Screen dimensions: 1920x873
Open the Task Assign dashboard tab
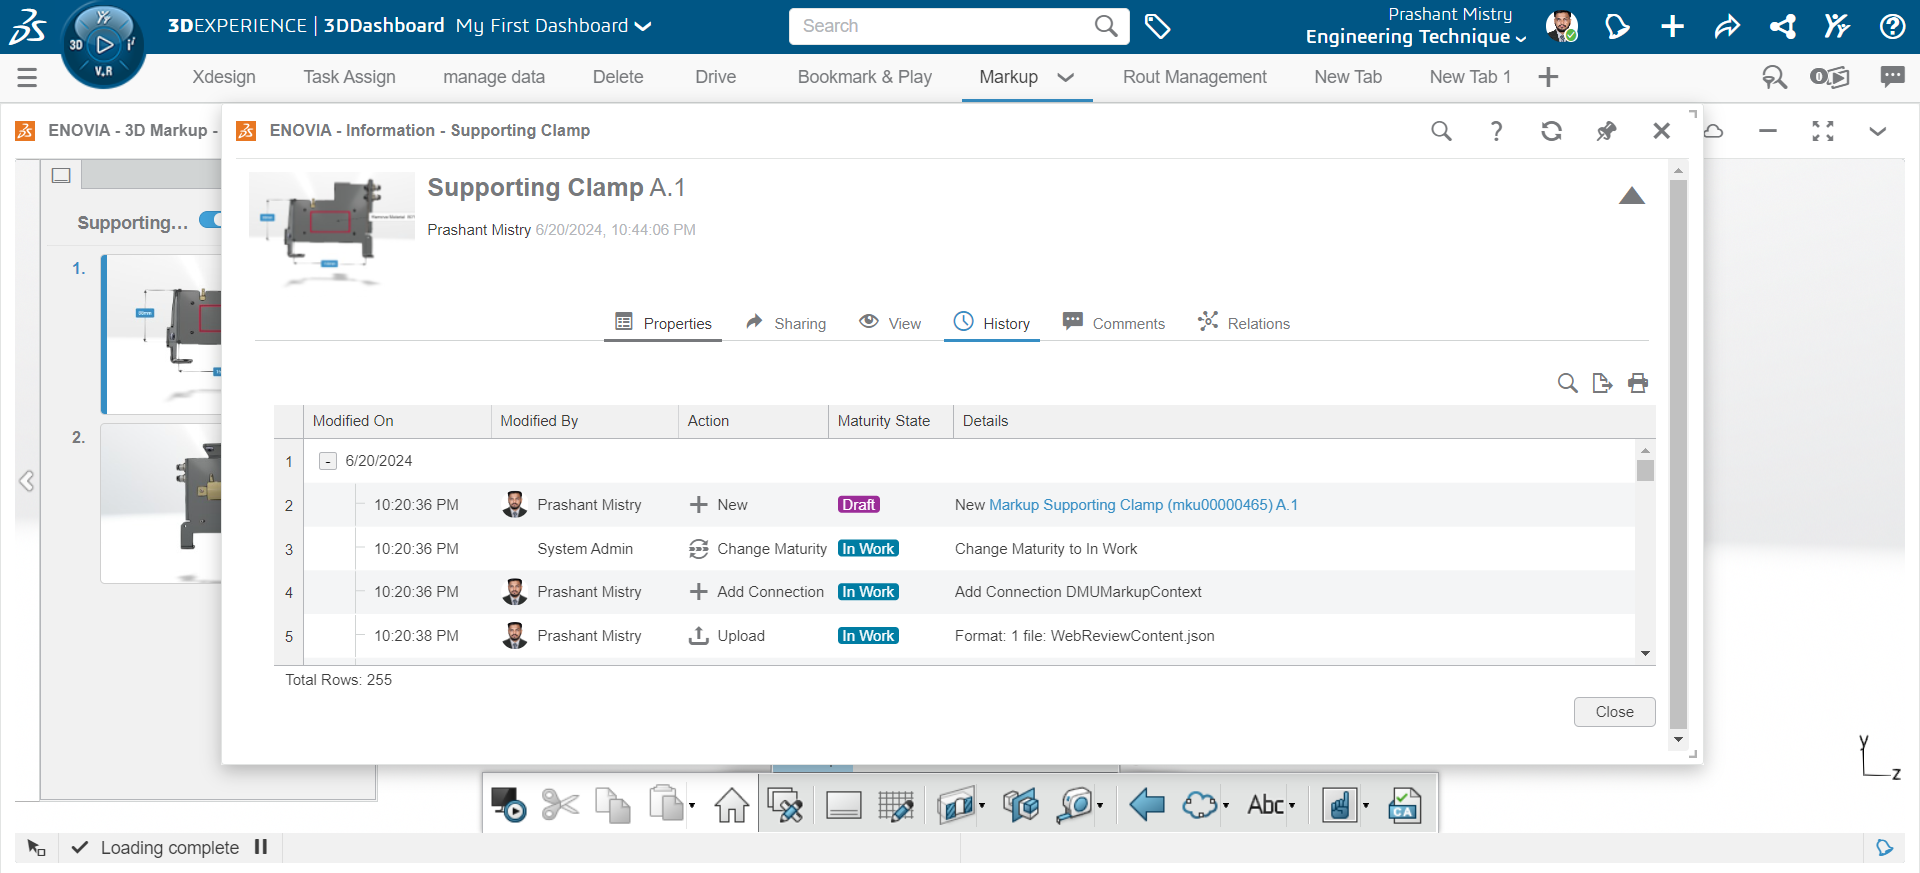[349, 77]
